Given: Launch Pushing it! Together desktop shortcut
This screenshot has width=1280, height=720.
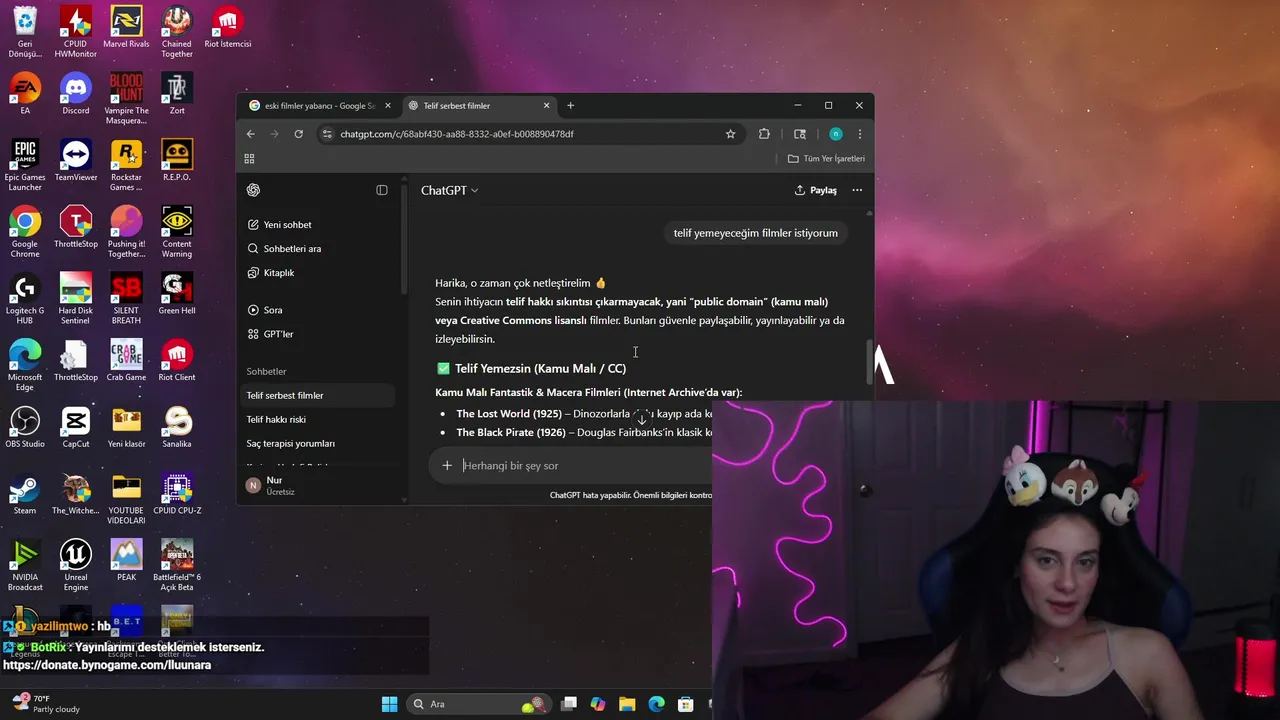Looking at the screenshot, I should [126, 231].
